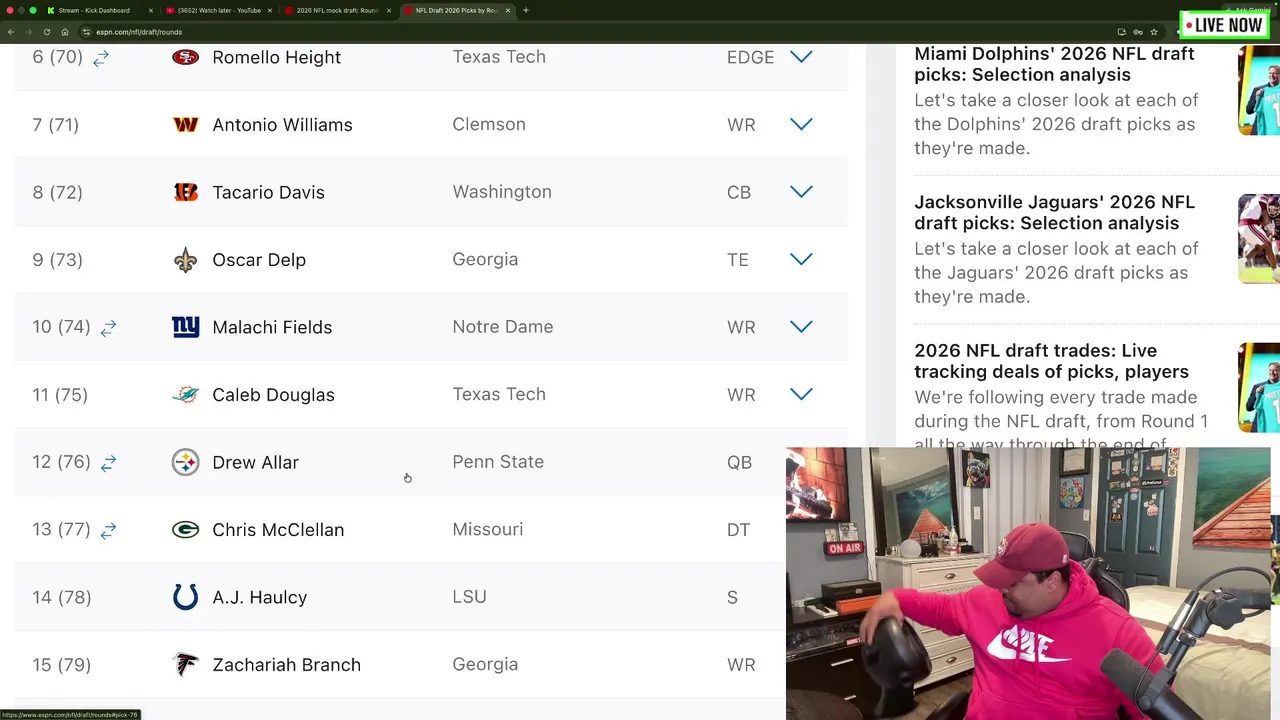Screen dimensions: 1280x720
Task: Click the Packers logo next to Chris McClellan
Action: [185, 529]
